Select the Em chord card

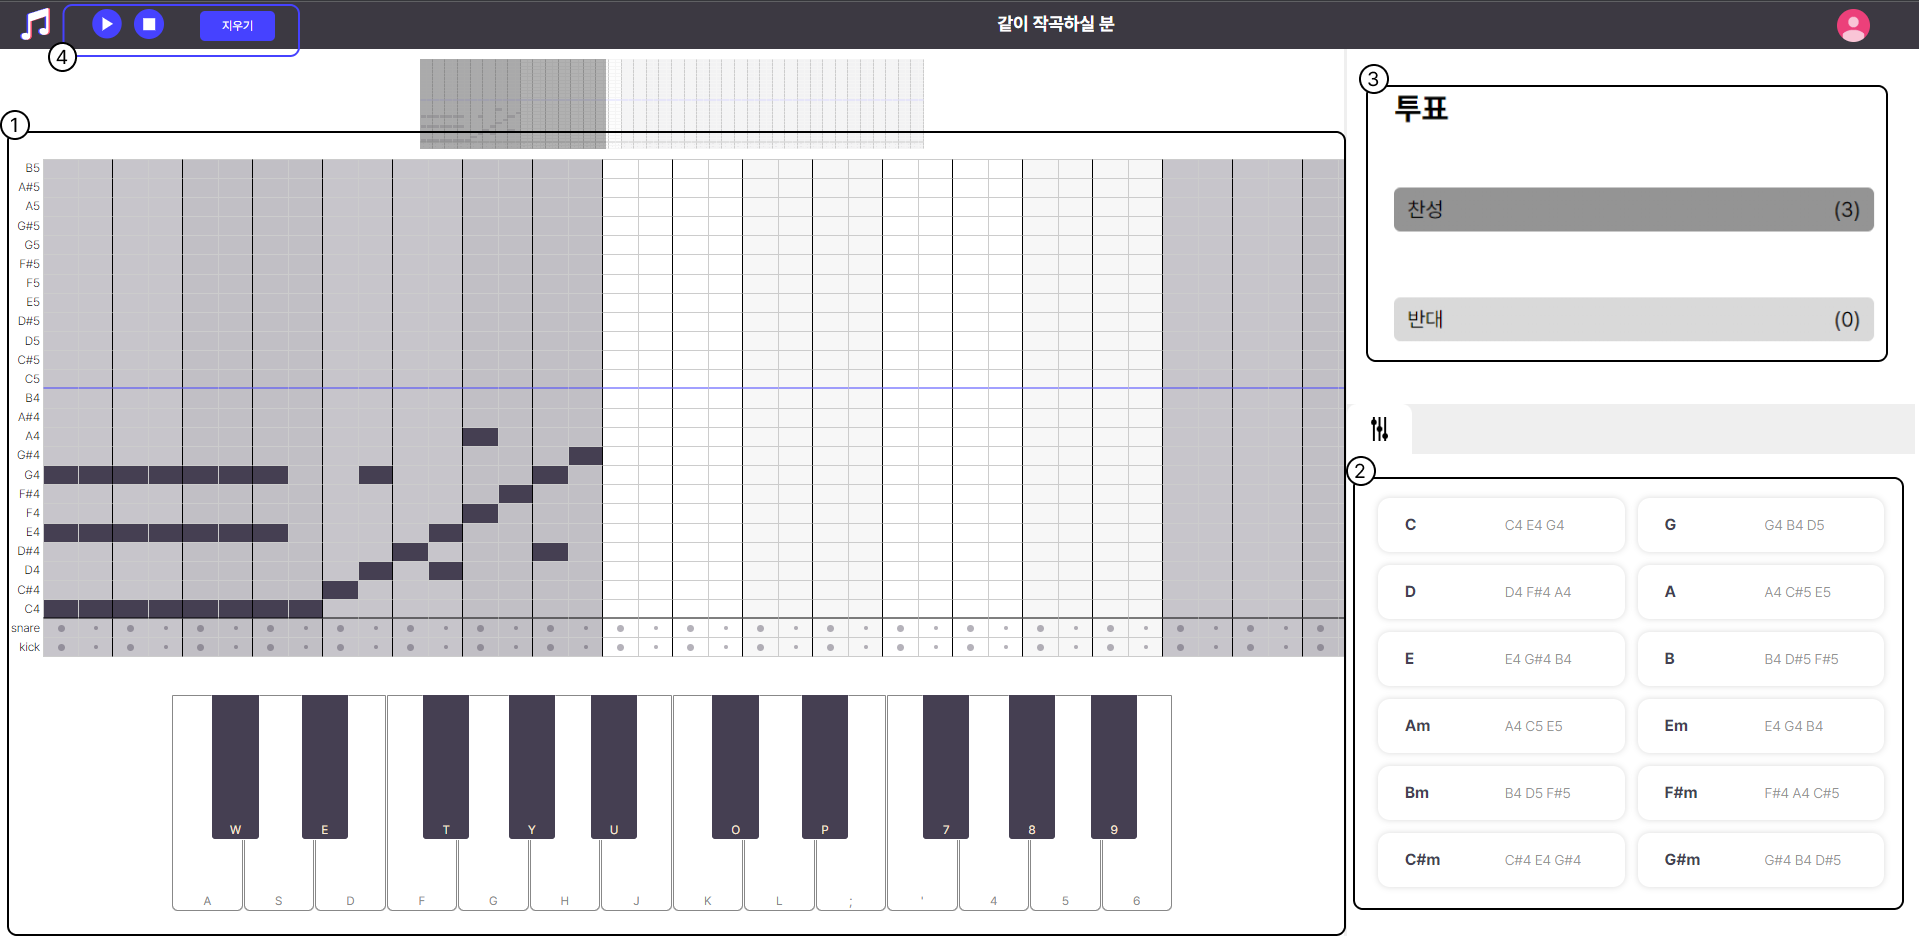[x=1760, y=726]
